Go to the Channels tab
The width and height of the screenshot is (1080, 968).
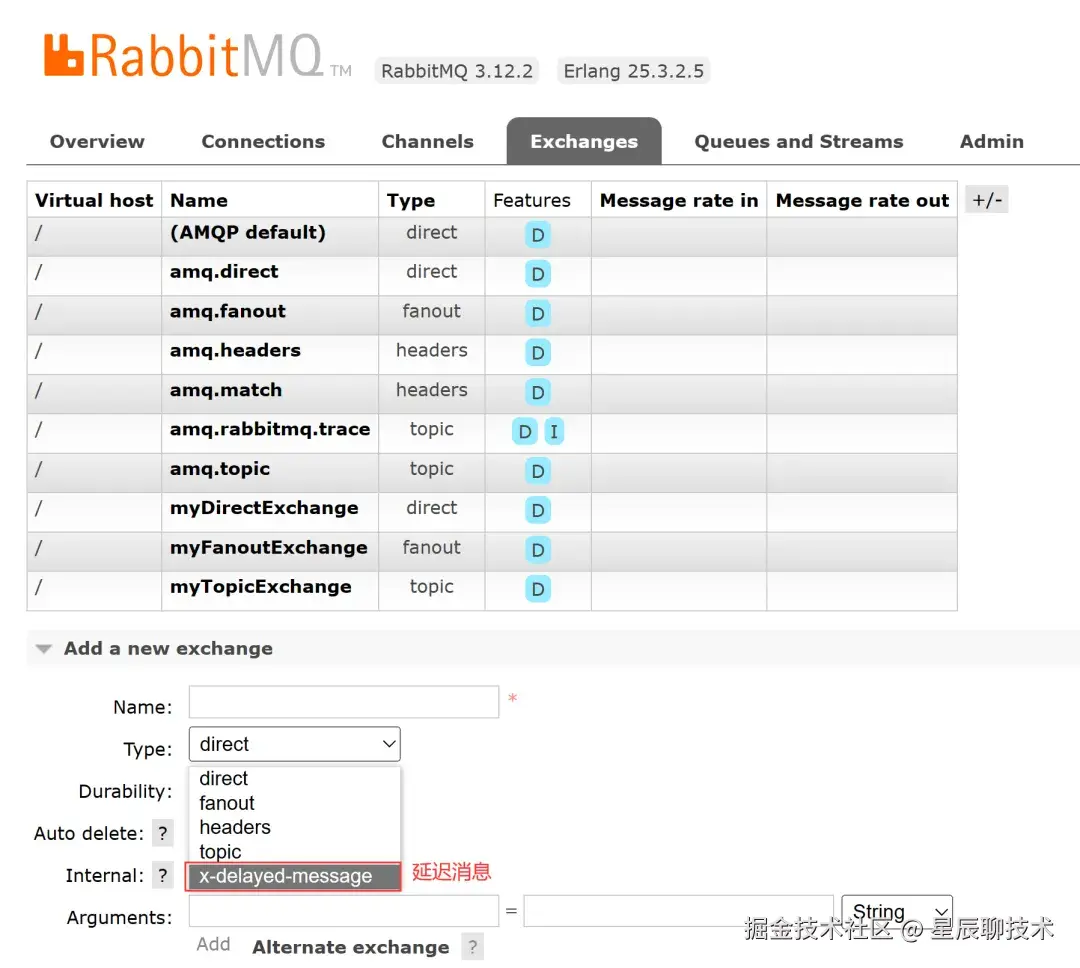428,141
